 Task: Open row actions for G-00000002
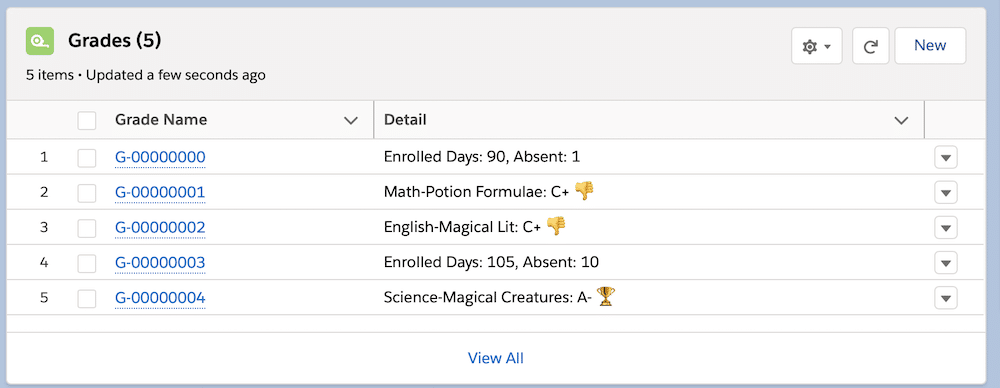pos(946,227)
